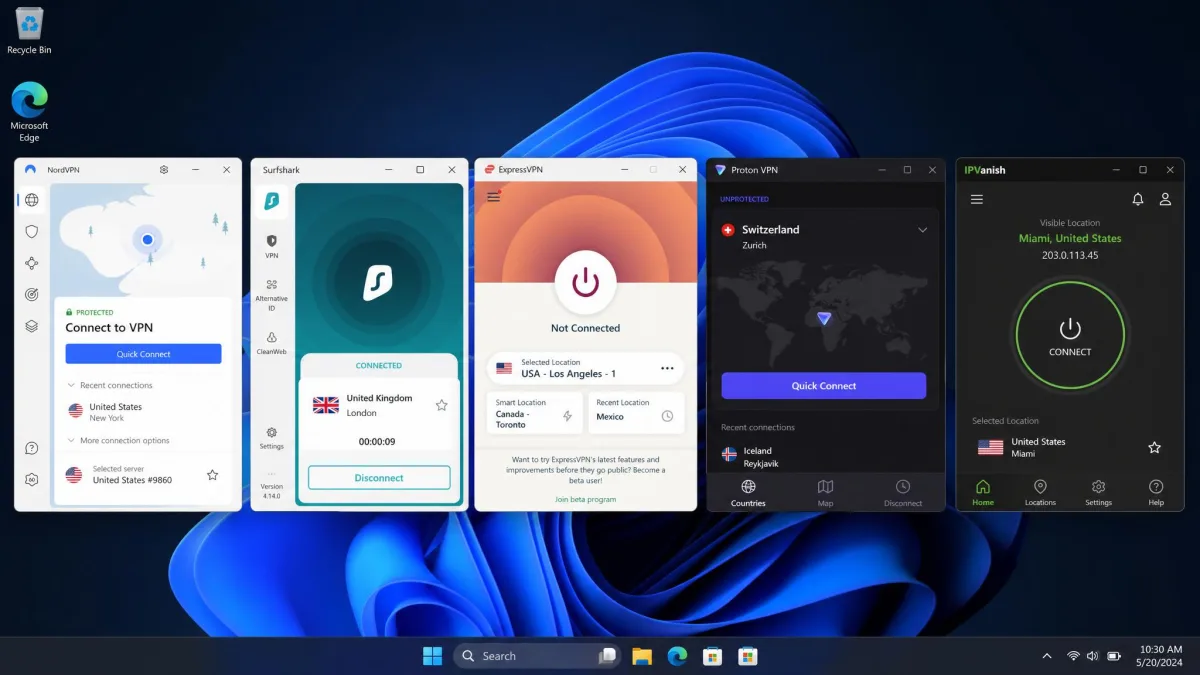Open CleanWeb in Surfshark sidebar

click(271, 343)
